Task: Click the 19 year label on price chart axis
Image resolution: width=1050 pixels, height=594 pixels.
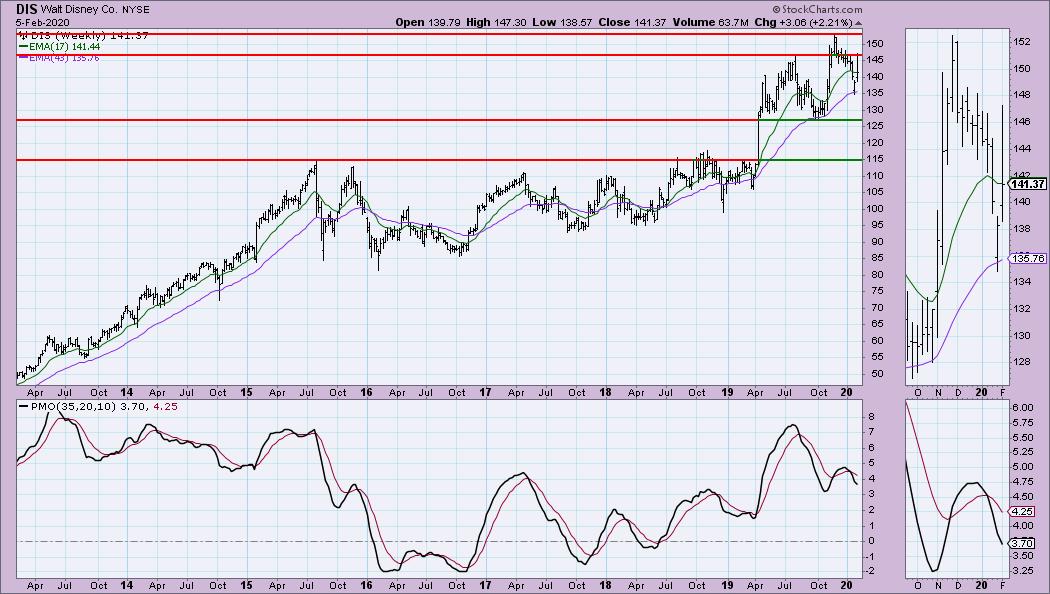Action: (x=727, y=392)
